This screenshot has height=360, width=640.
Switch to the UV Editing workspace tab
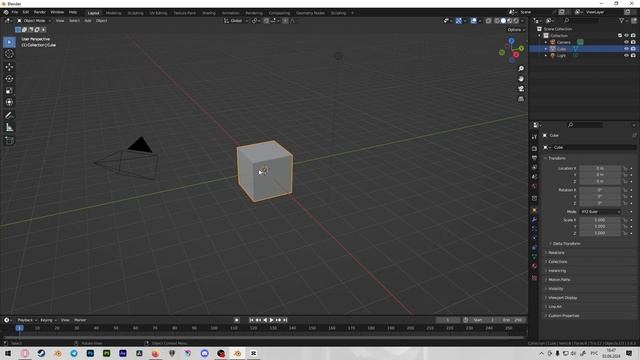158,13
